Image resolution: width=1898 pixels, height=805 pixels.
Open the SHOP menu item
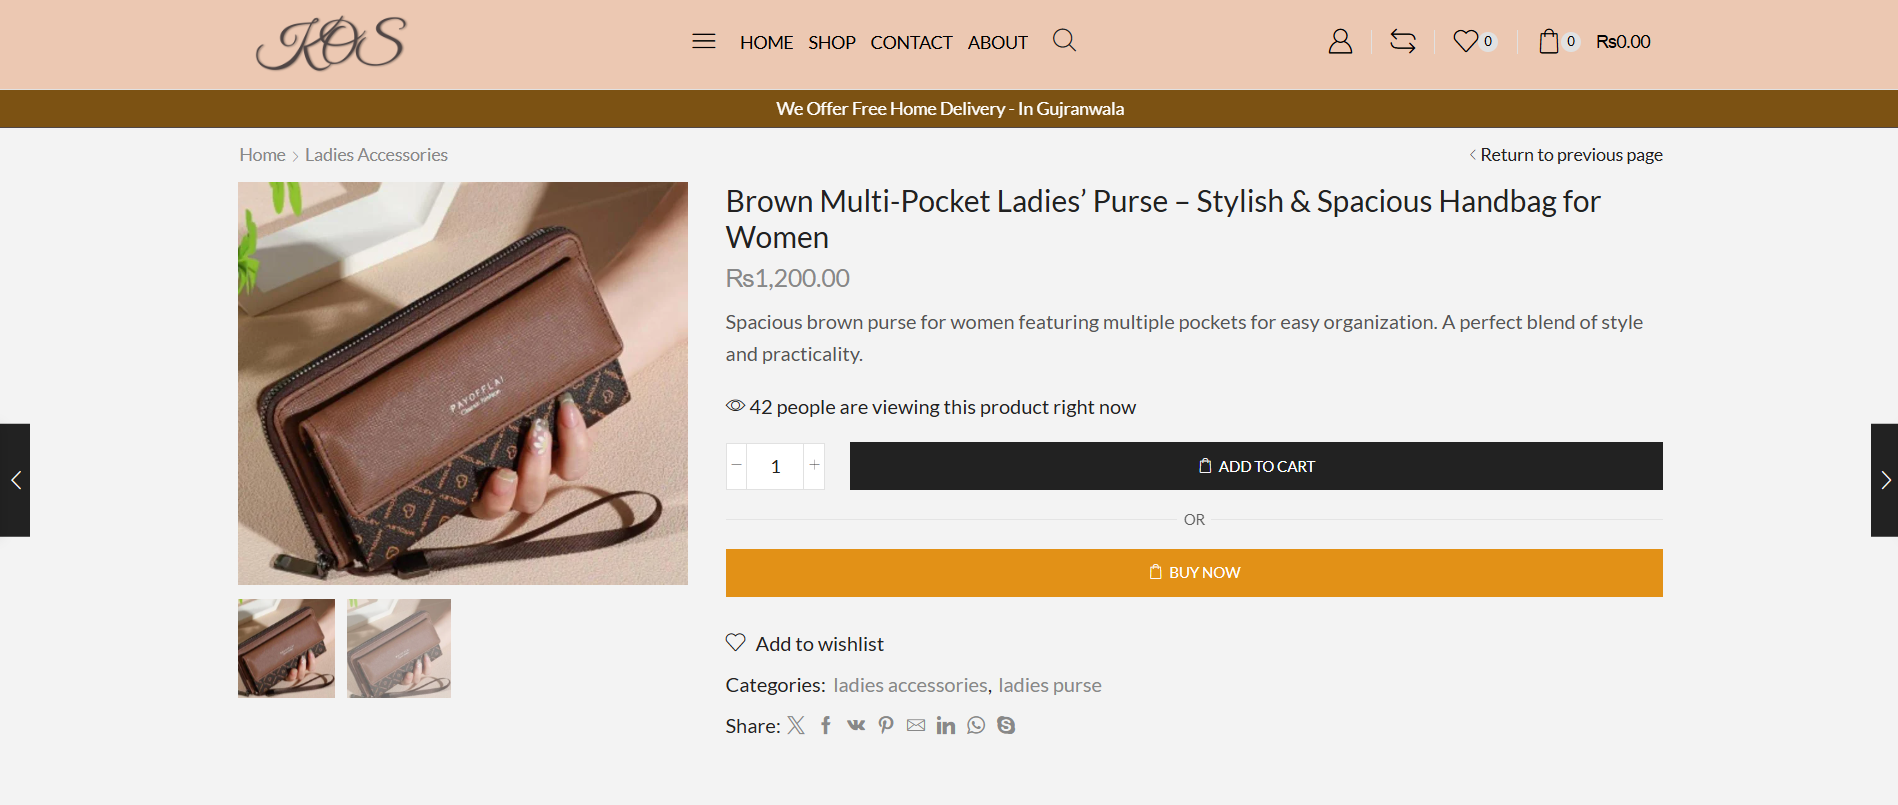(x=831, y=42)
